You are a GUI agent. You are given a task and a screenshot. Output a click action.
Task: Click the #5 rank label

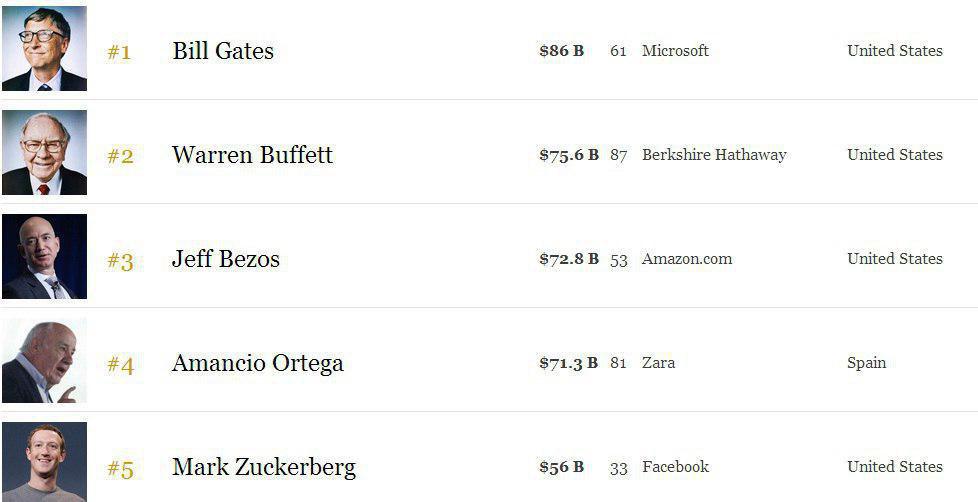[x=120, y=469]
